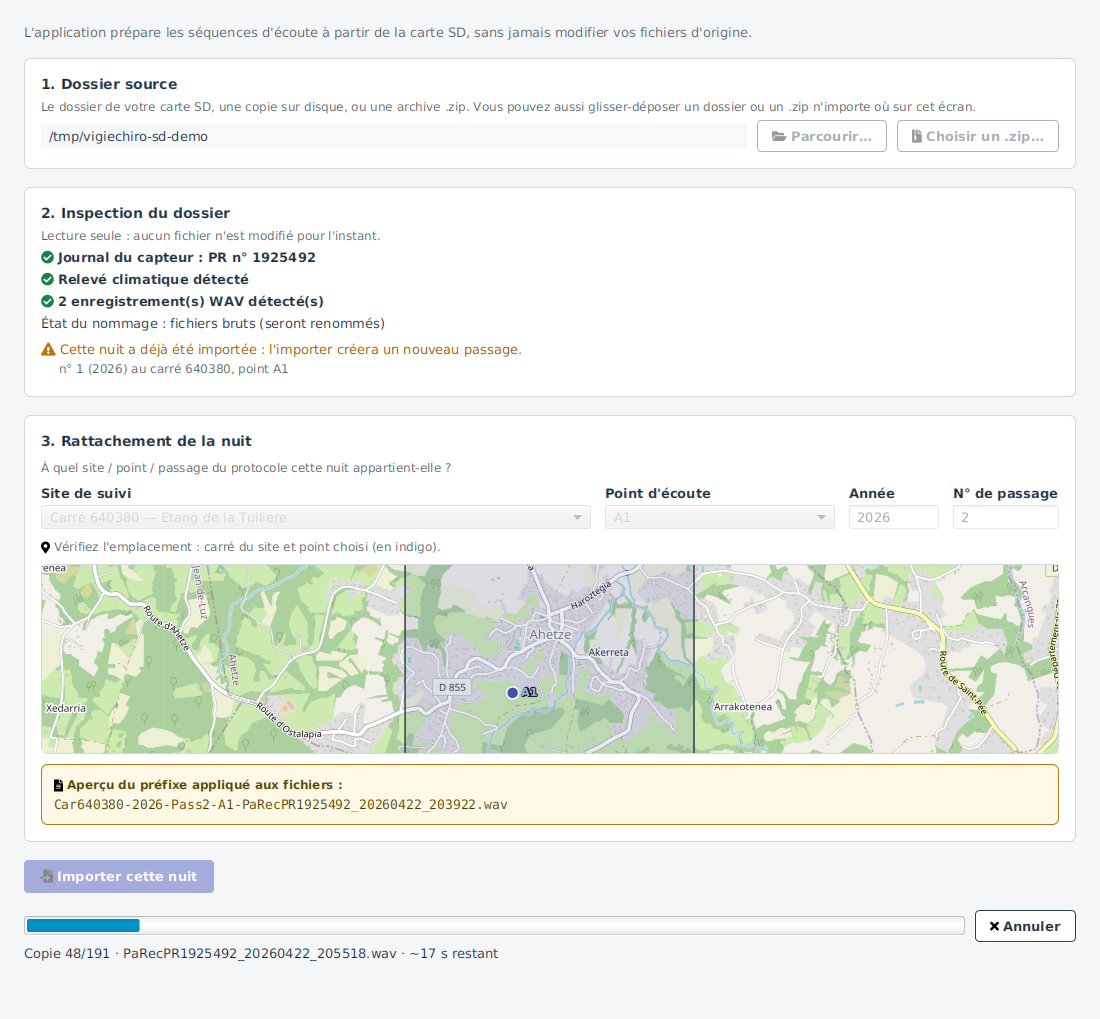Click the Akerreta label on map
The height and width of the screenshot is (1019, 1100).
pyautogui.click(x=608, y=652)
